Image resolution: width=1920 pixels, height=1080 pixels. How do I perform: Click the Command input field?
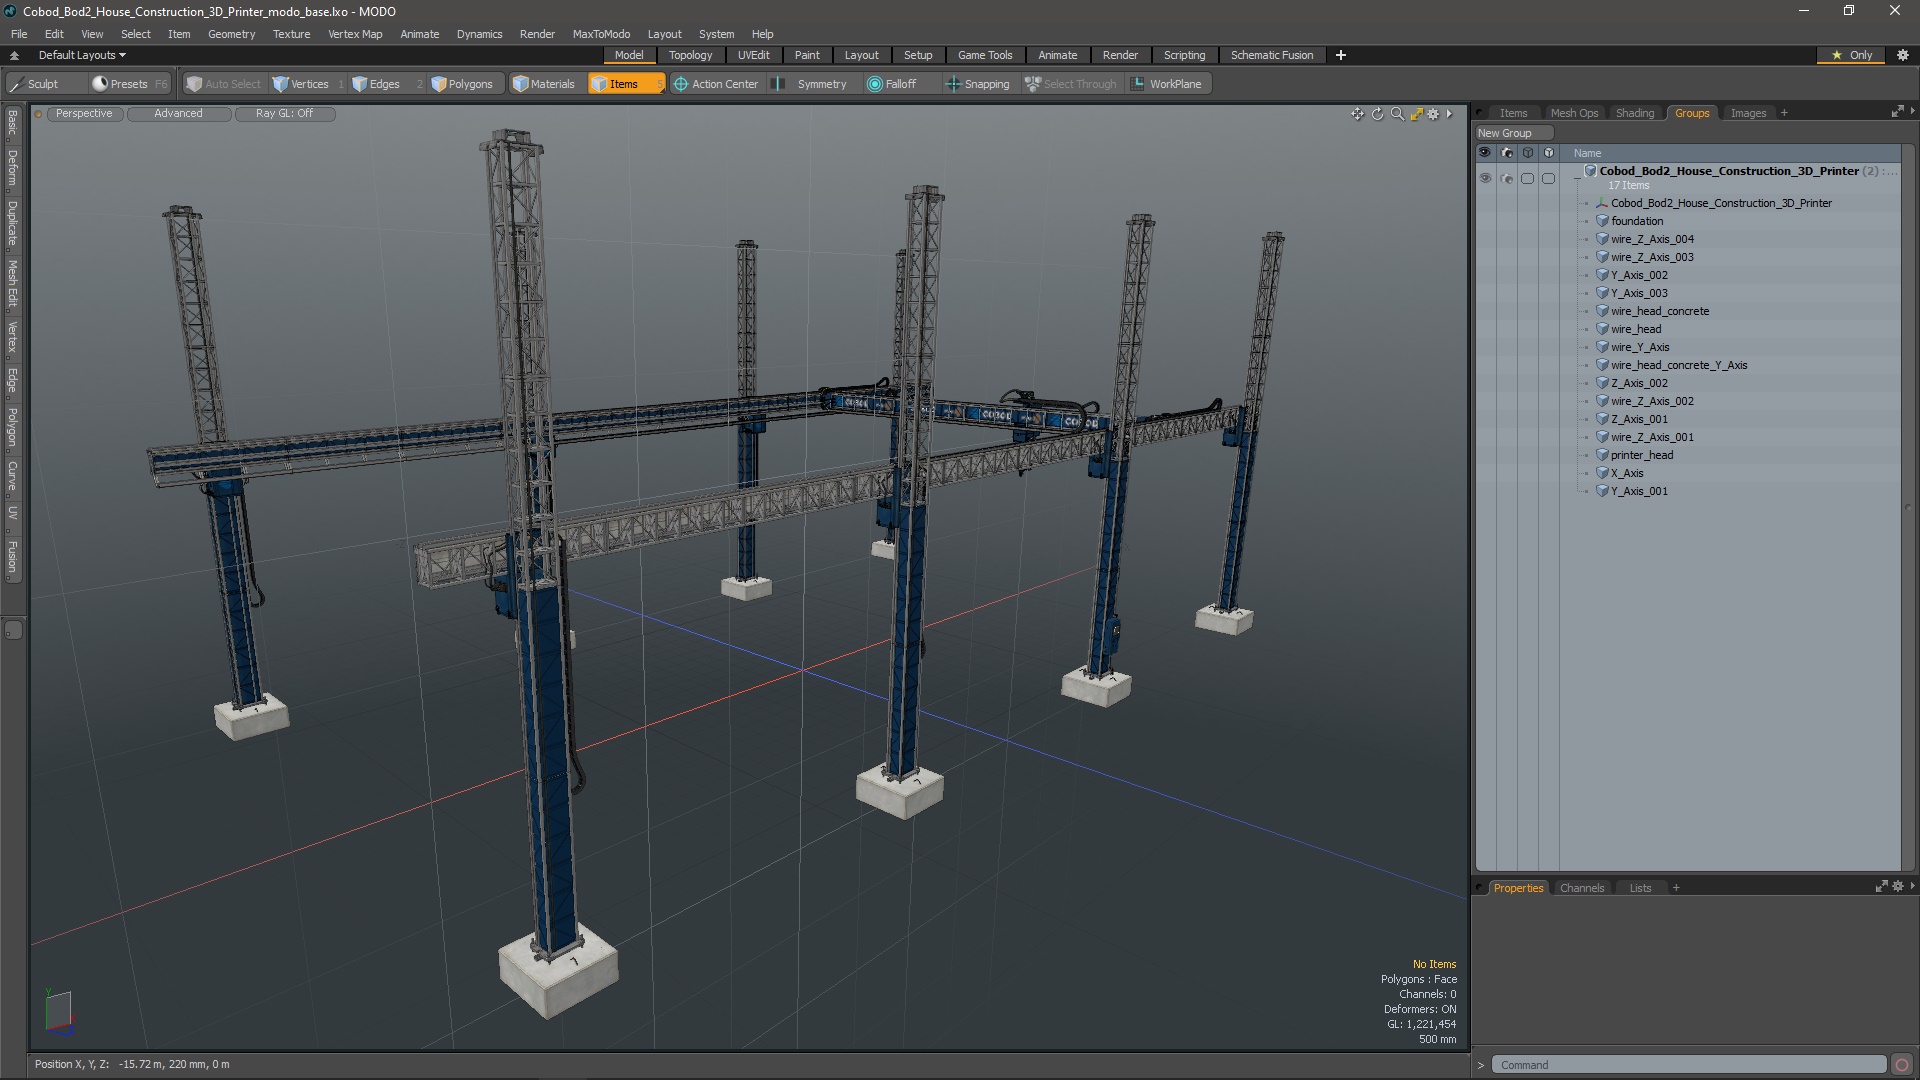tap(1688, 1065)
